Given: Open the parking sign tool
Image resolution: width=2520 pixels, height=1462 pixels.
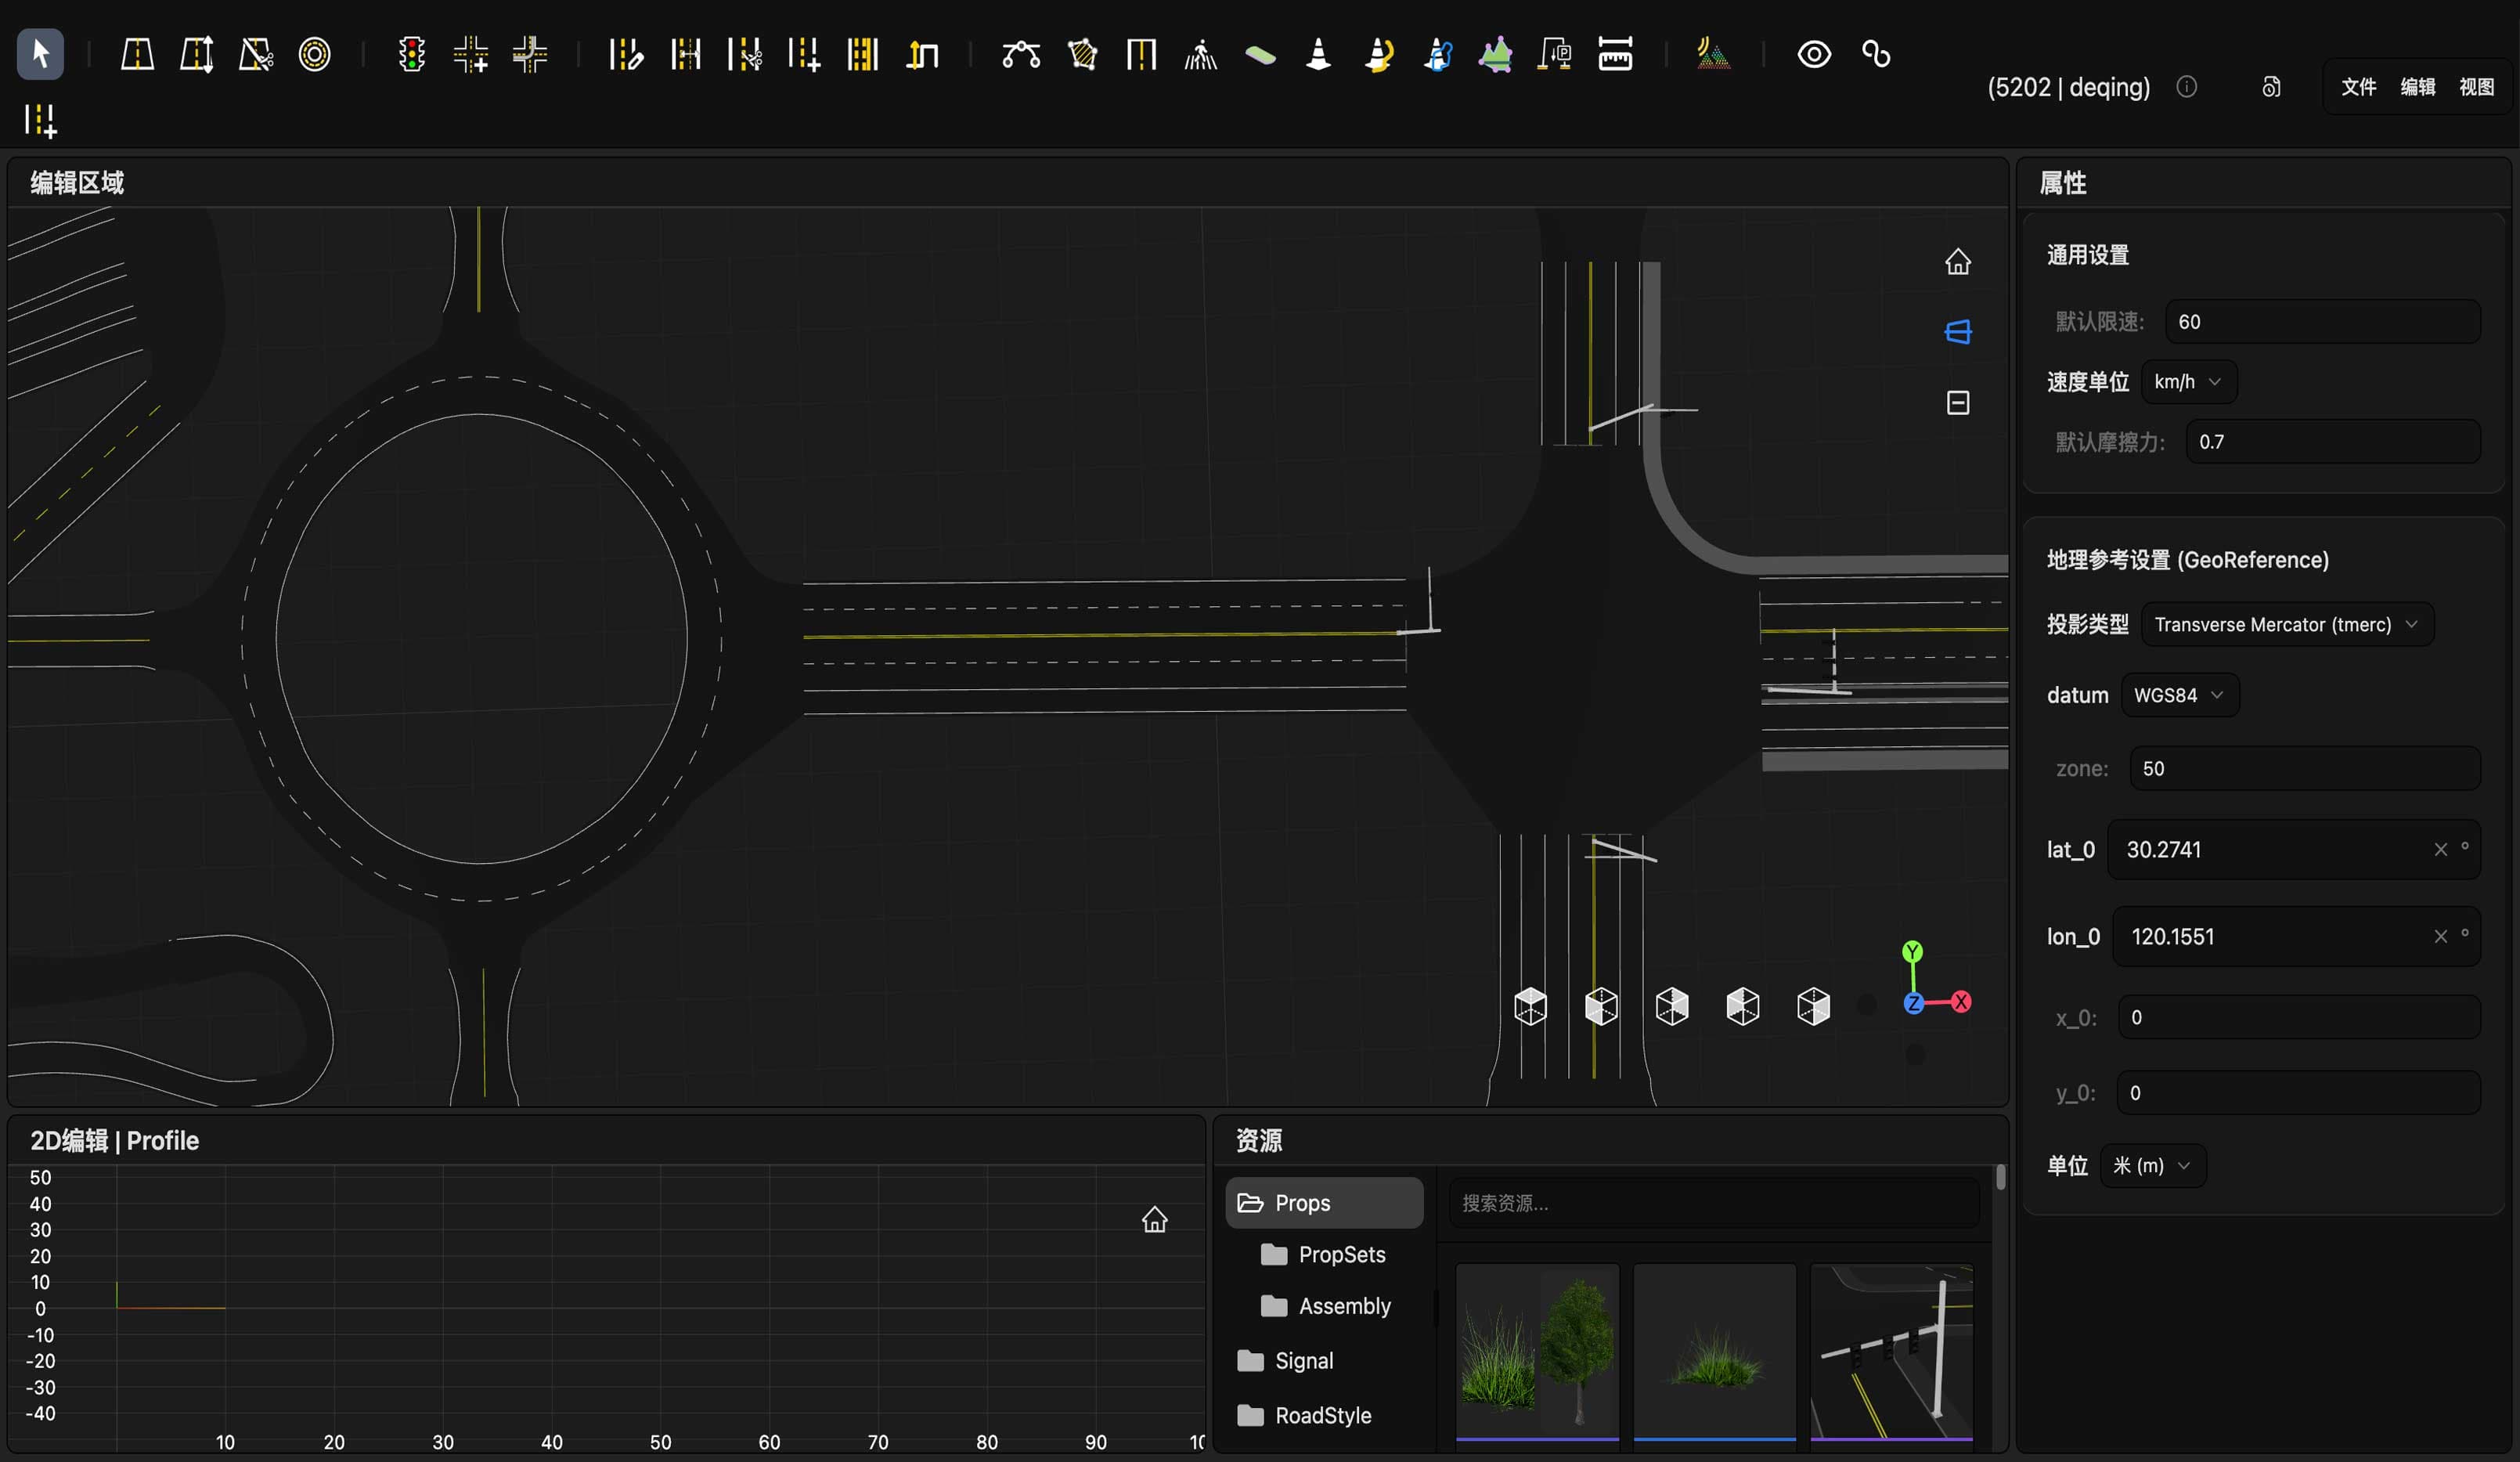Looking at the screenshot, I should (1555, 54).
